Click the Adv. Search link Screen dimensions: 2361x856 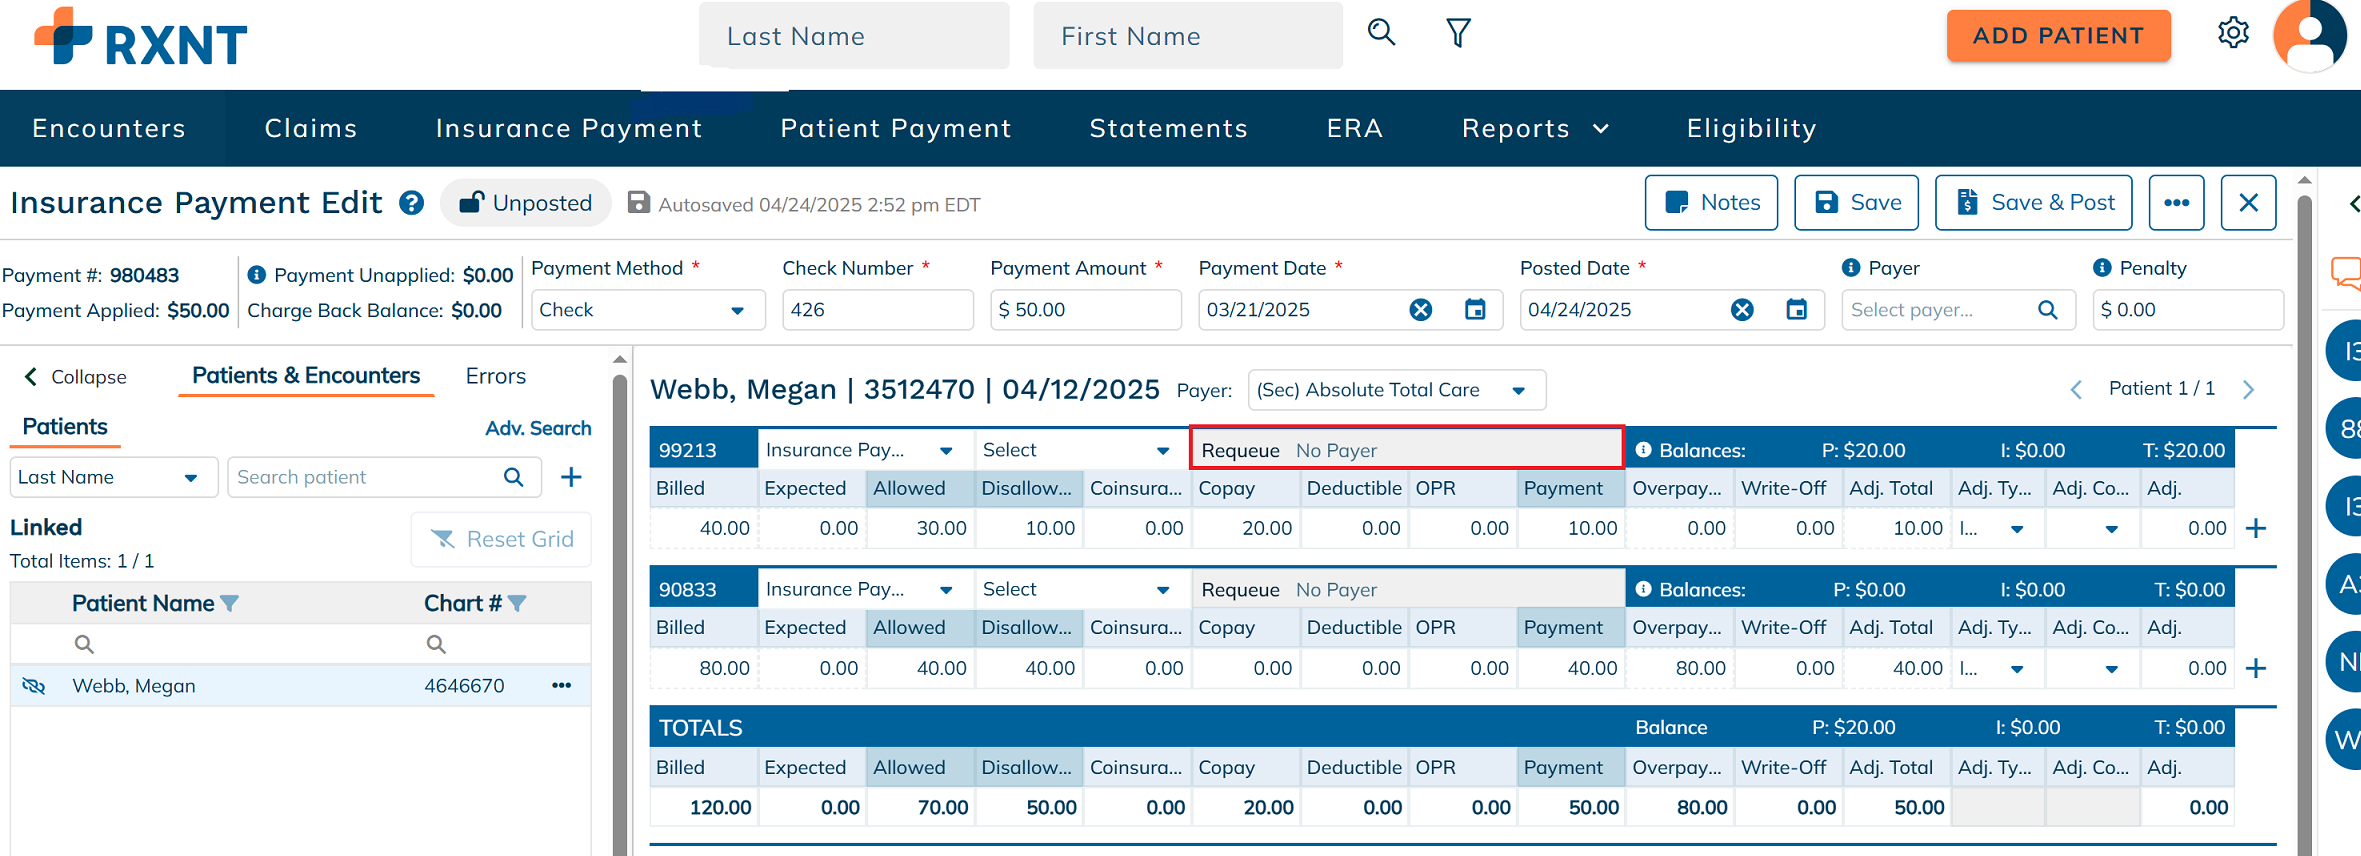(x=538, y=428)
